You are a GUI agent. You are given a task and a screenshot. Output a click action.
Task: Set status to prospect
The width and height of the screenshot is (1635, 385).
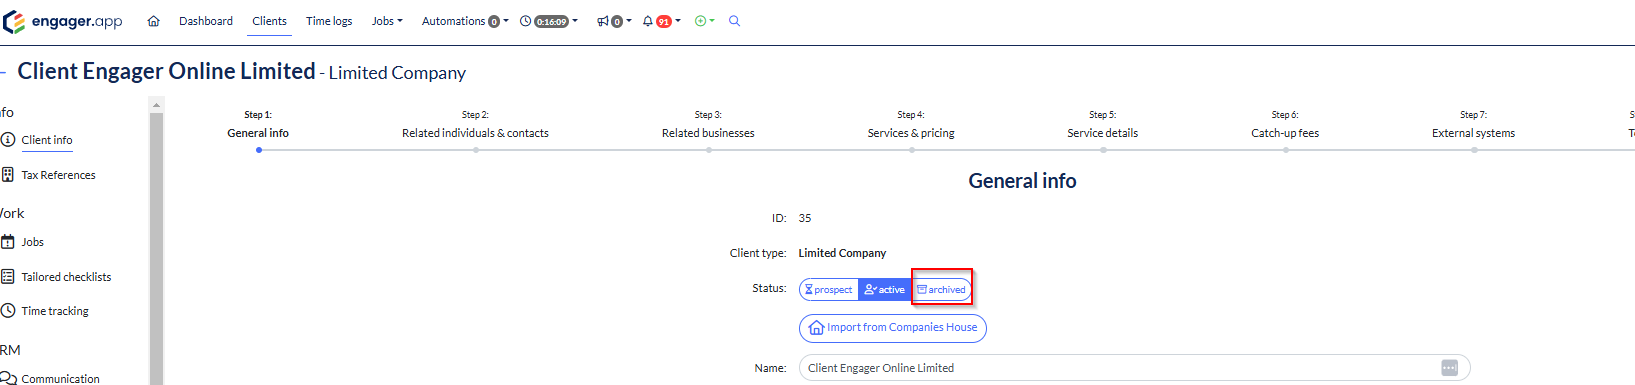point(829,290)
